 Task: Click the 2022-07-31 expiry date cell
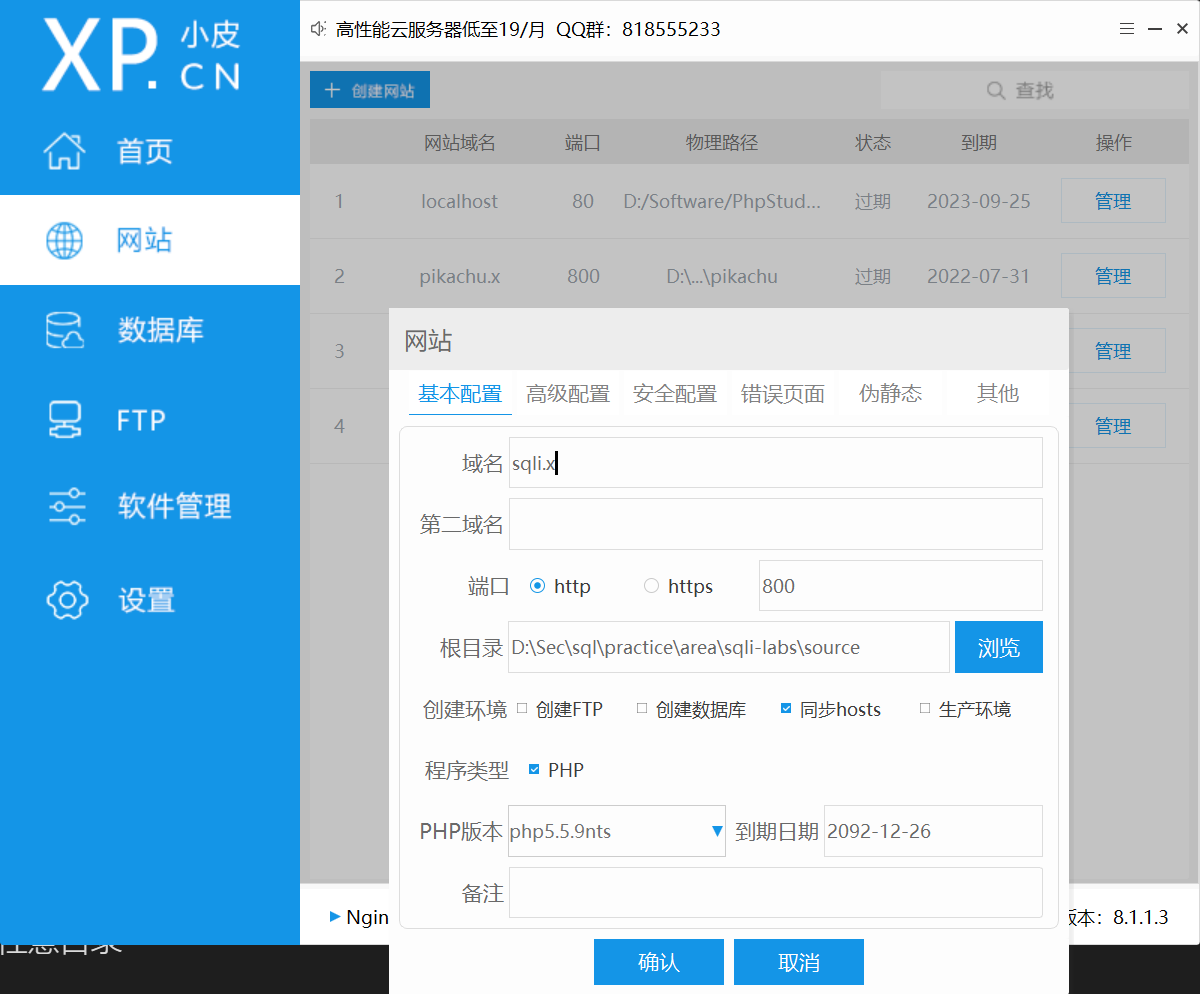(x=978, y=276)
